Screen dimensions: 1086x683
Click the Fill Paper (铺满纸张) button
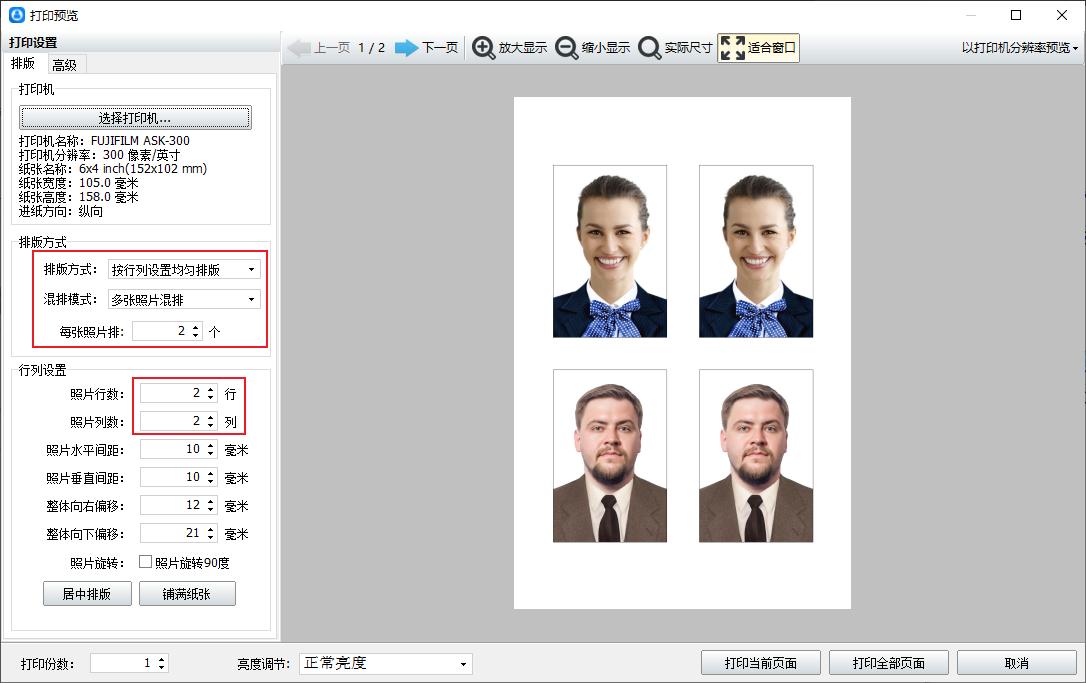click(187, 594)
